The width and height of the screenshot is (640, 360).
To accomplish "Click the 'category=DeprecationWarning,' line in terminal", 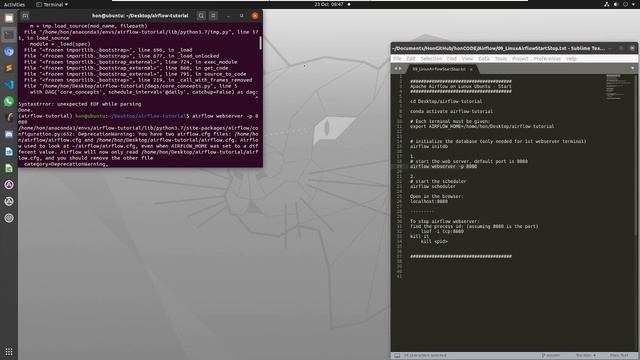I will [x=66, y=164].
